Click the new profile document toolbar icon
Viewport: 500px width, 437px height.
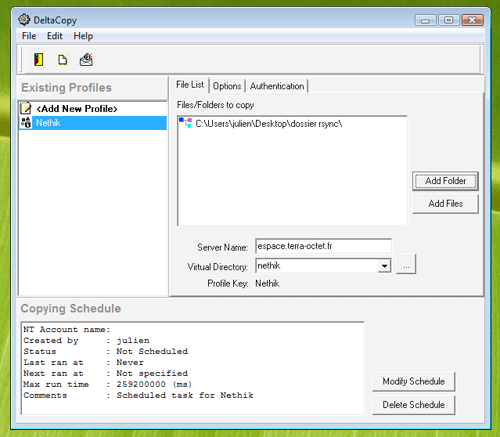pos(63,60)
